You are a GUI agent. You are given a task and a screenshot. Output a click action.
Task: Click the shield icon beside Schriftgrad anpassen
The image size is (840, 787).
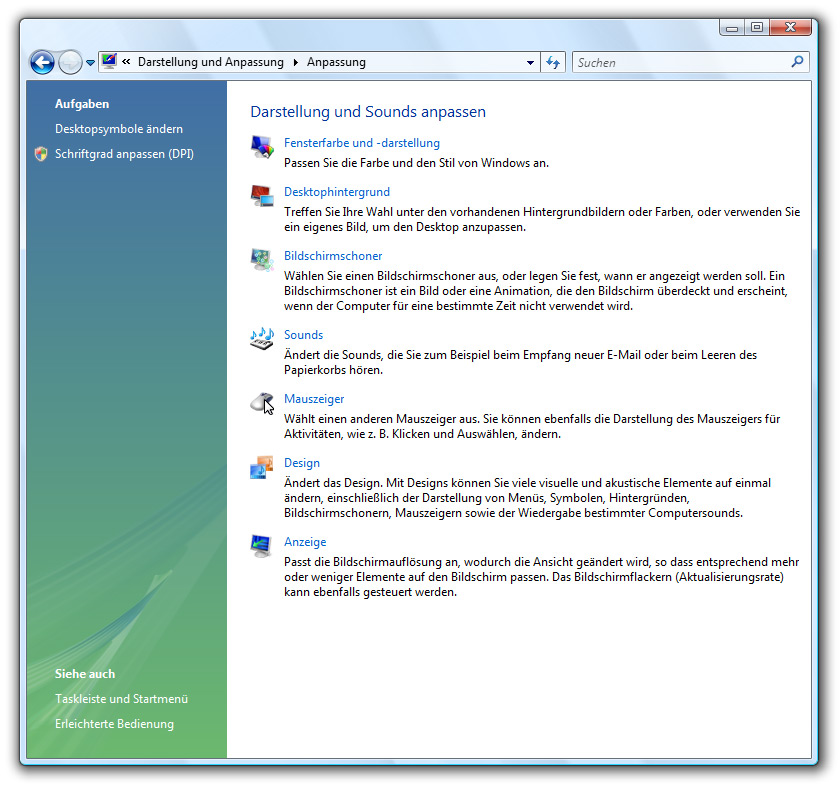[41, 154]
